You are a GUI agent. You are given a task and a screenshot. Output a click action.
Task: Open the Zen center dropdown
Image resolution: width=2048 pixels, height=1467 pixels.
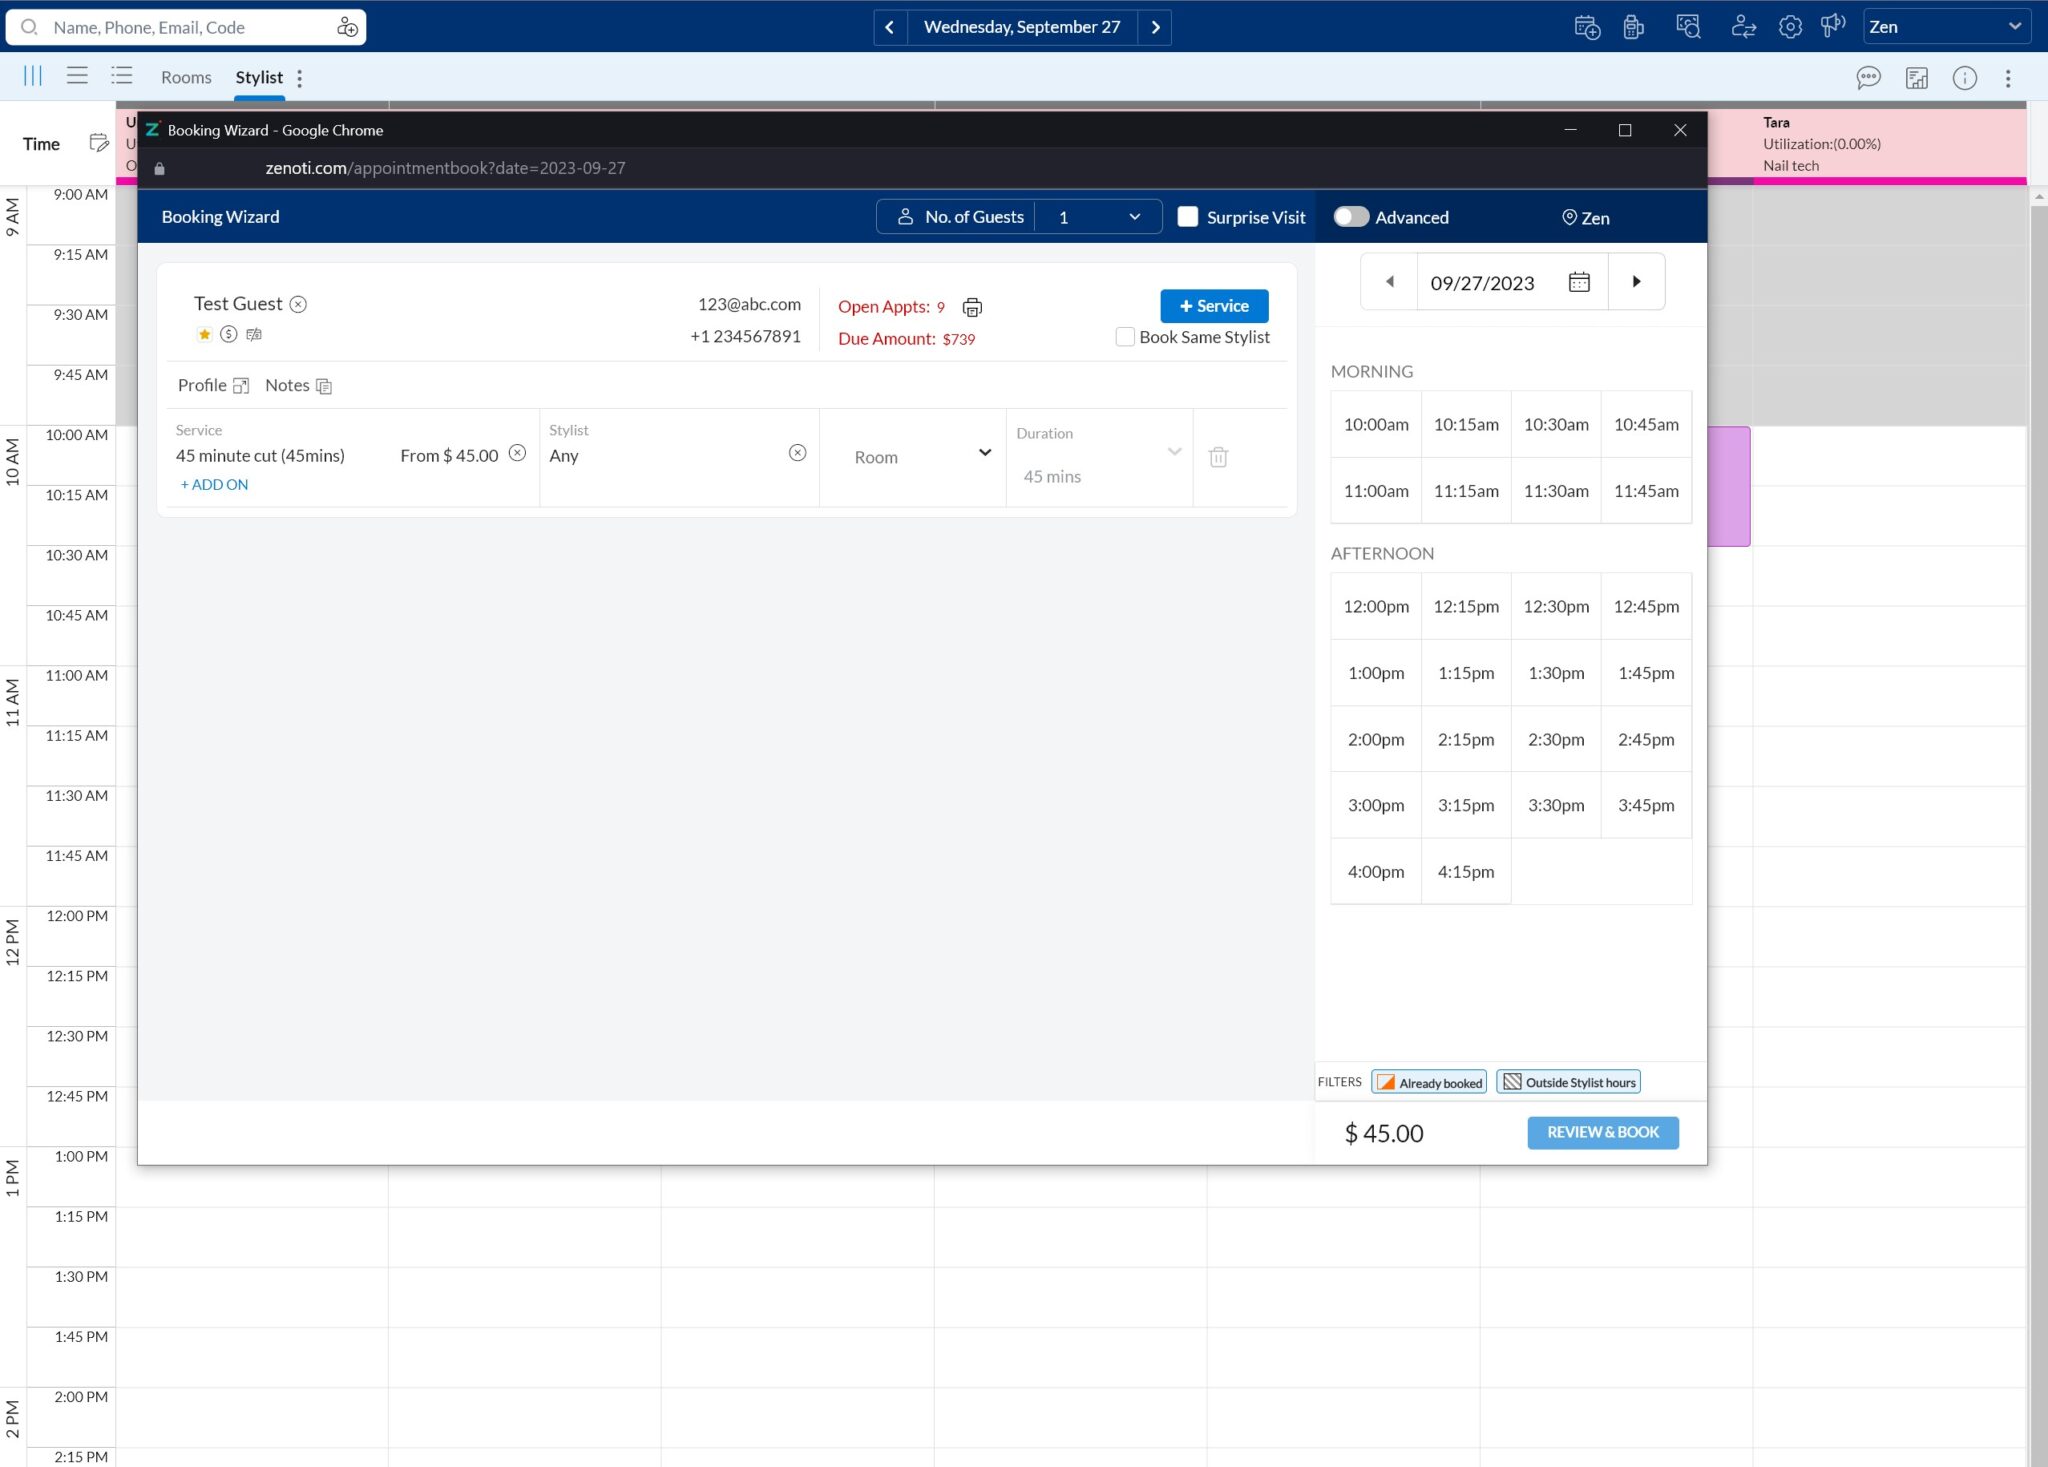pyautogui.click(x=1946, y=27)
